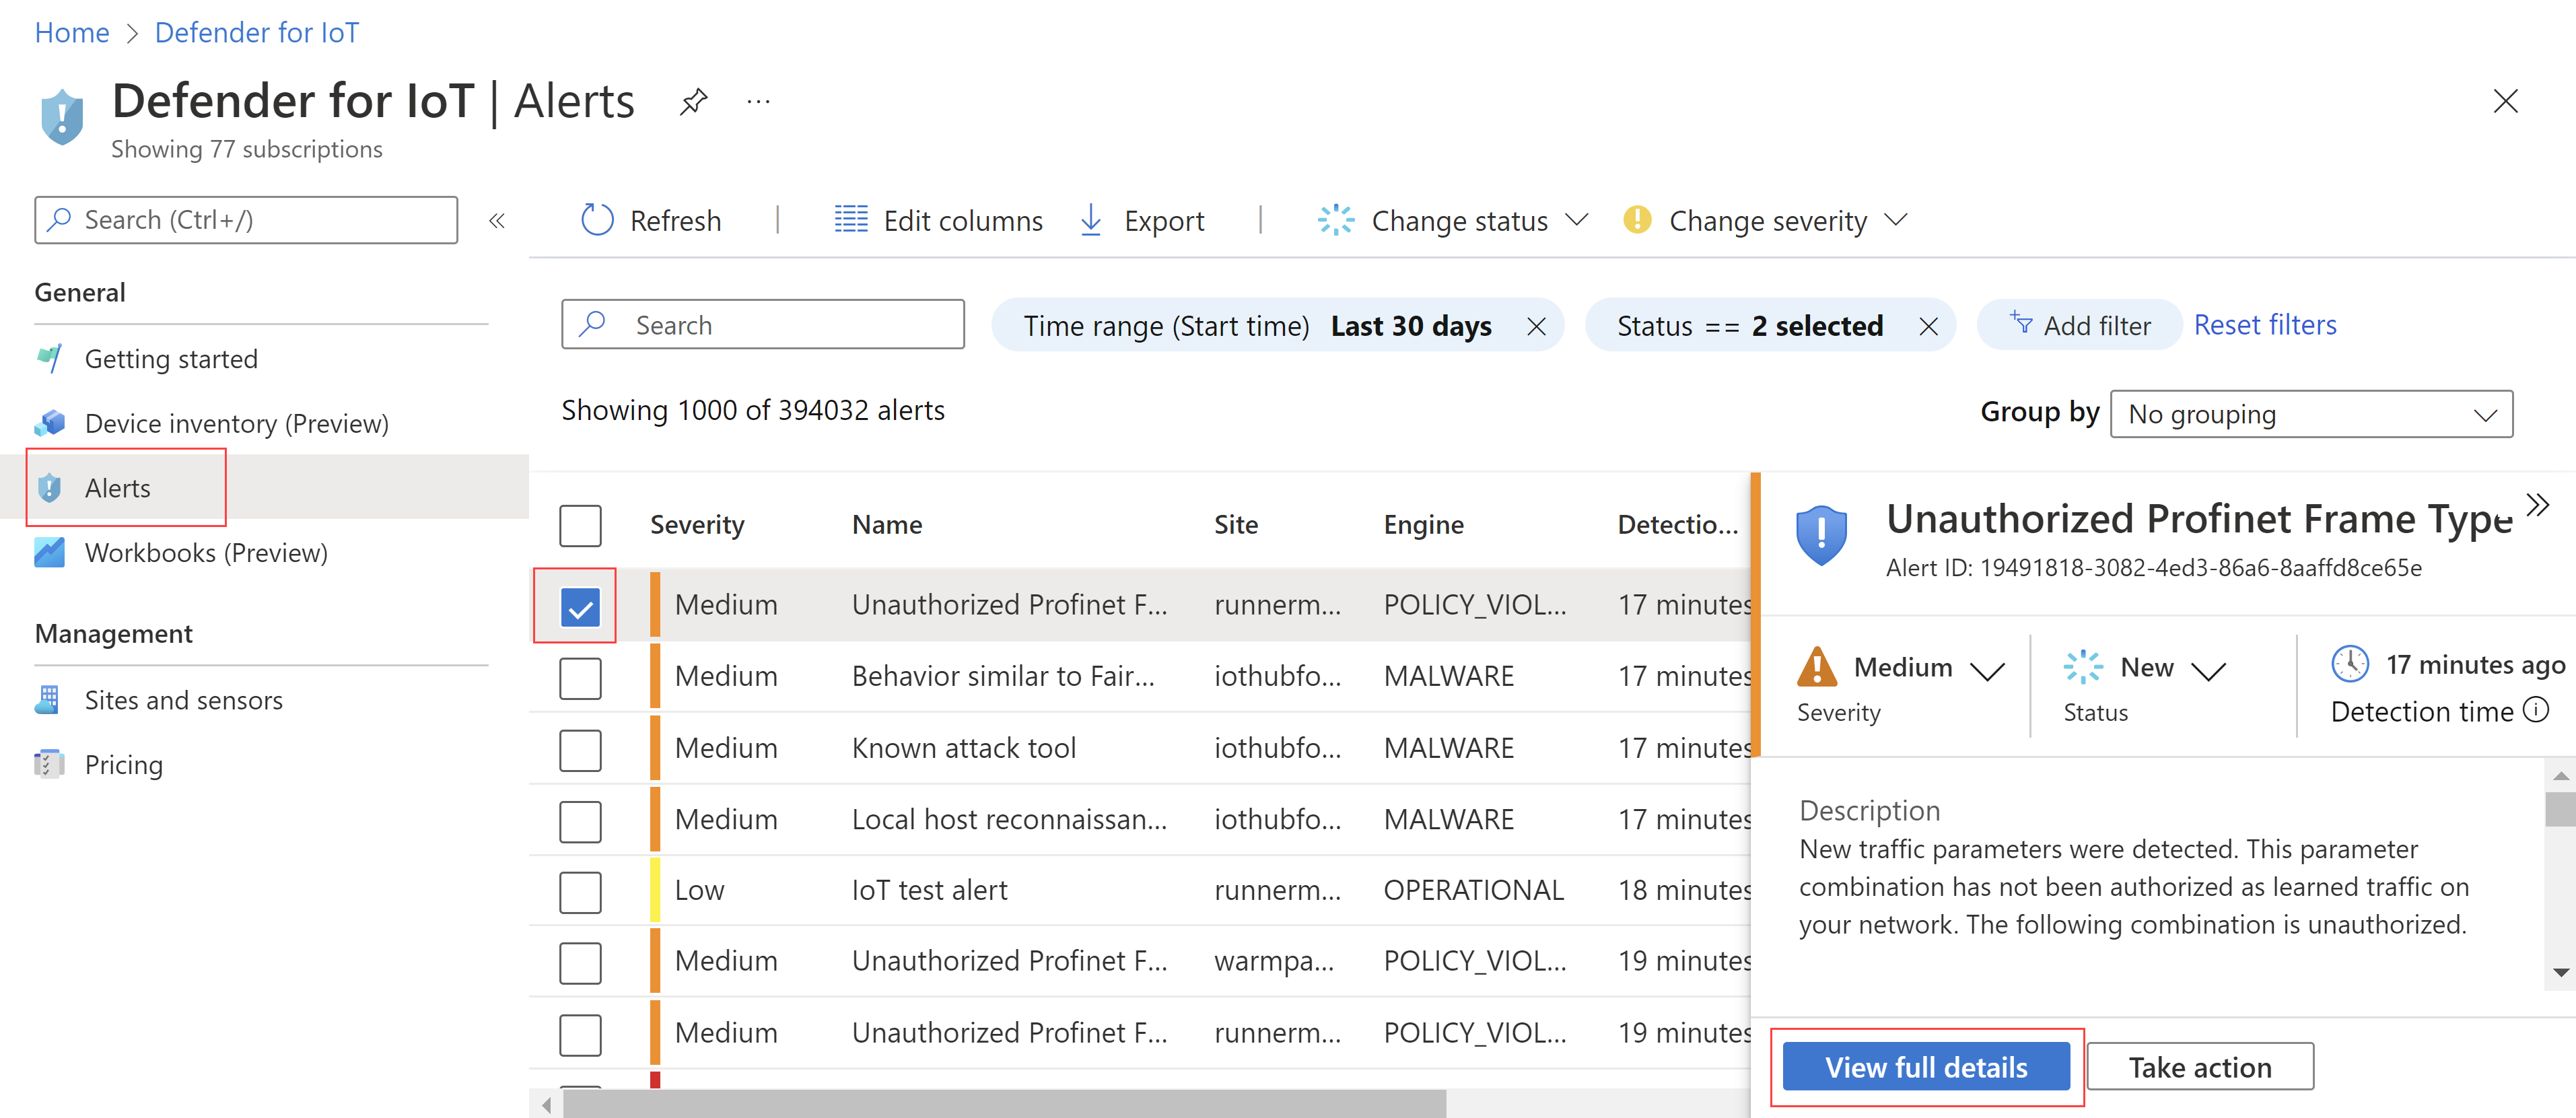Open the No grouping dropdown
Viewport: 2576px width, 1118px height.
(x=2311, y=413)
